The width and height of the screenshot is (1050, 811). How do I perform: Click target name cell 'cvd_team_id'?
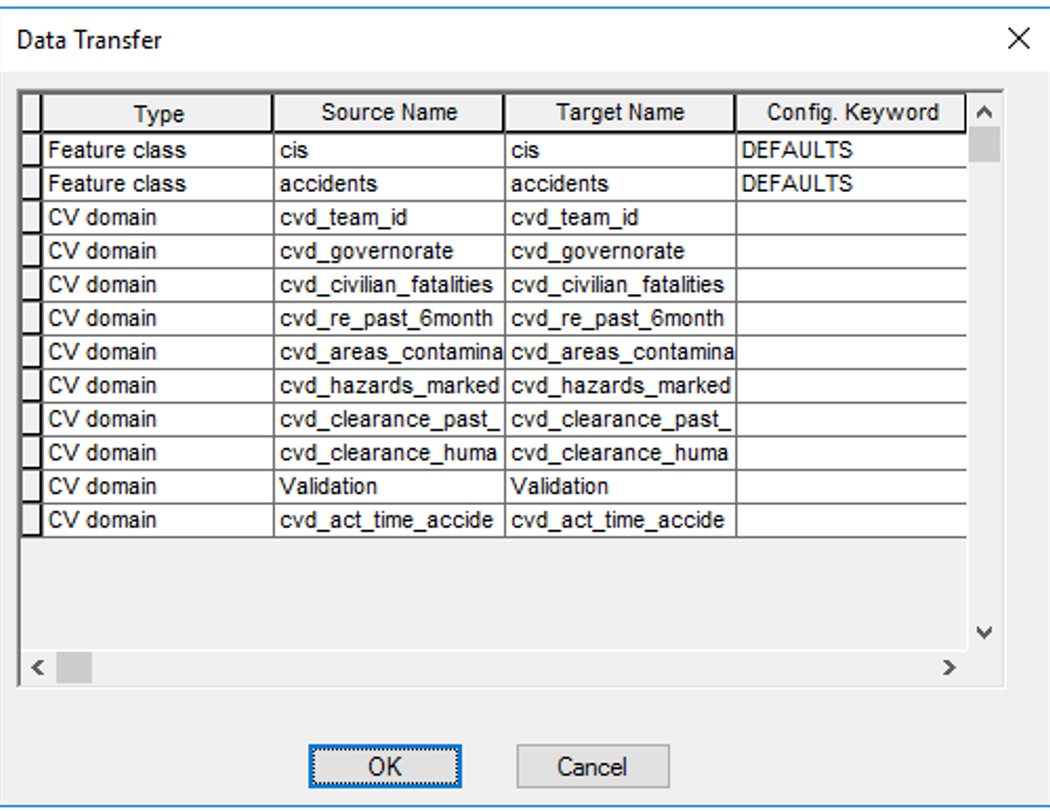(620, 217)
